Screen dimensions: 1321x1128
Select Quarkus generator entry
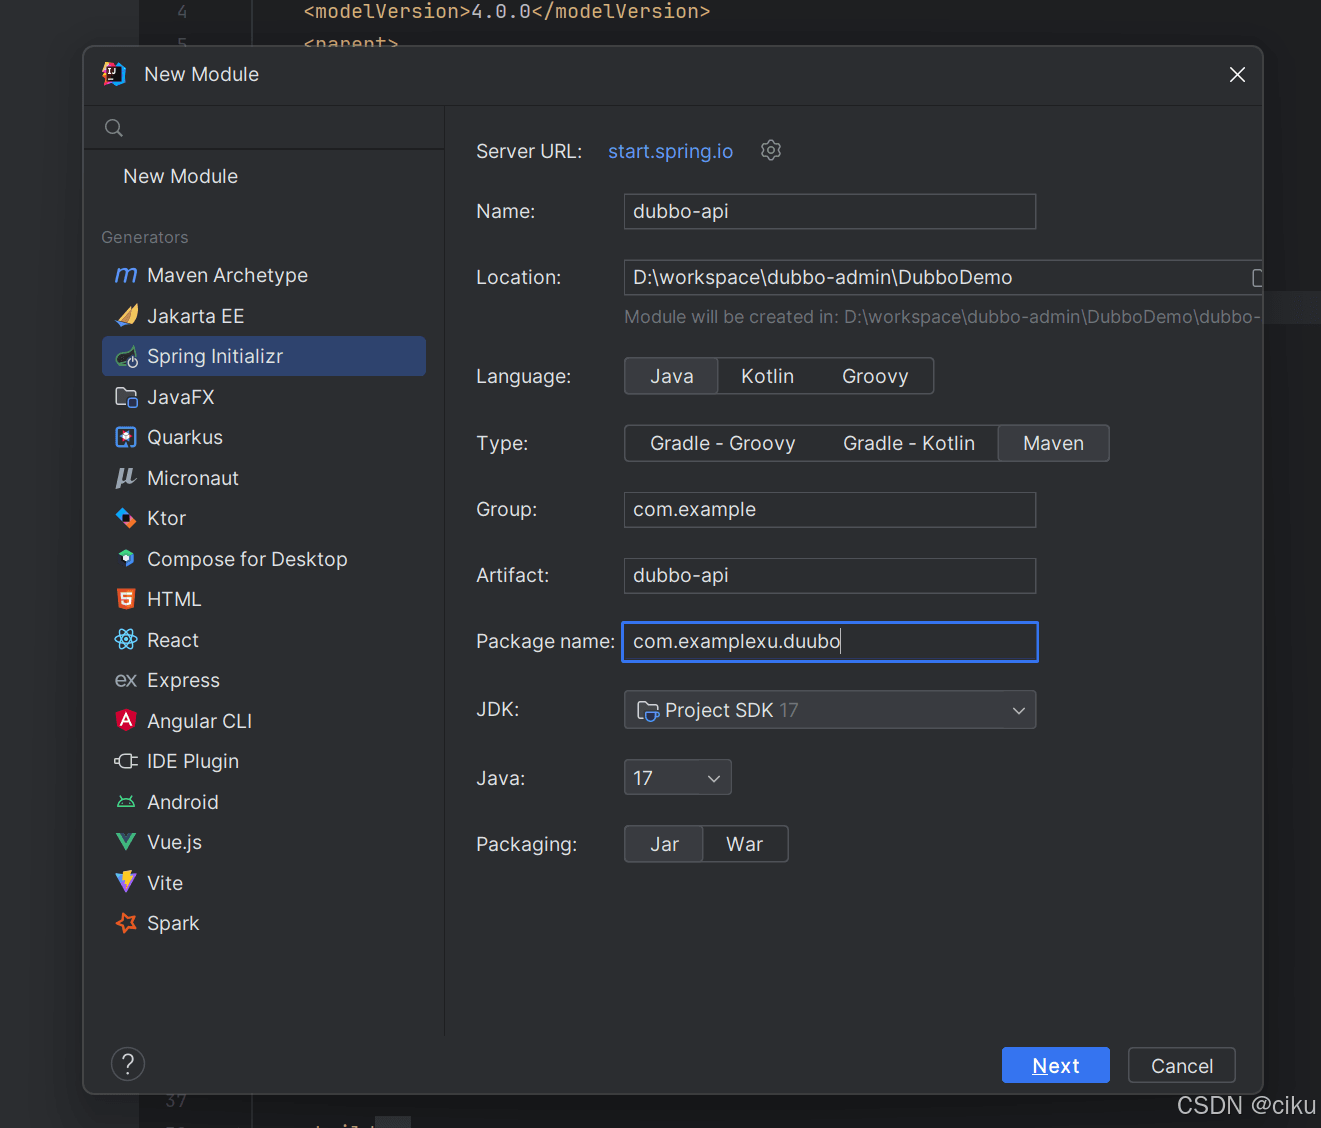(264, 437)
